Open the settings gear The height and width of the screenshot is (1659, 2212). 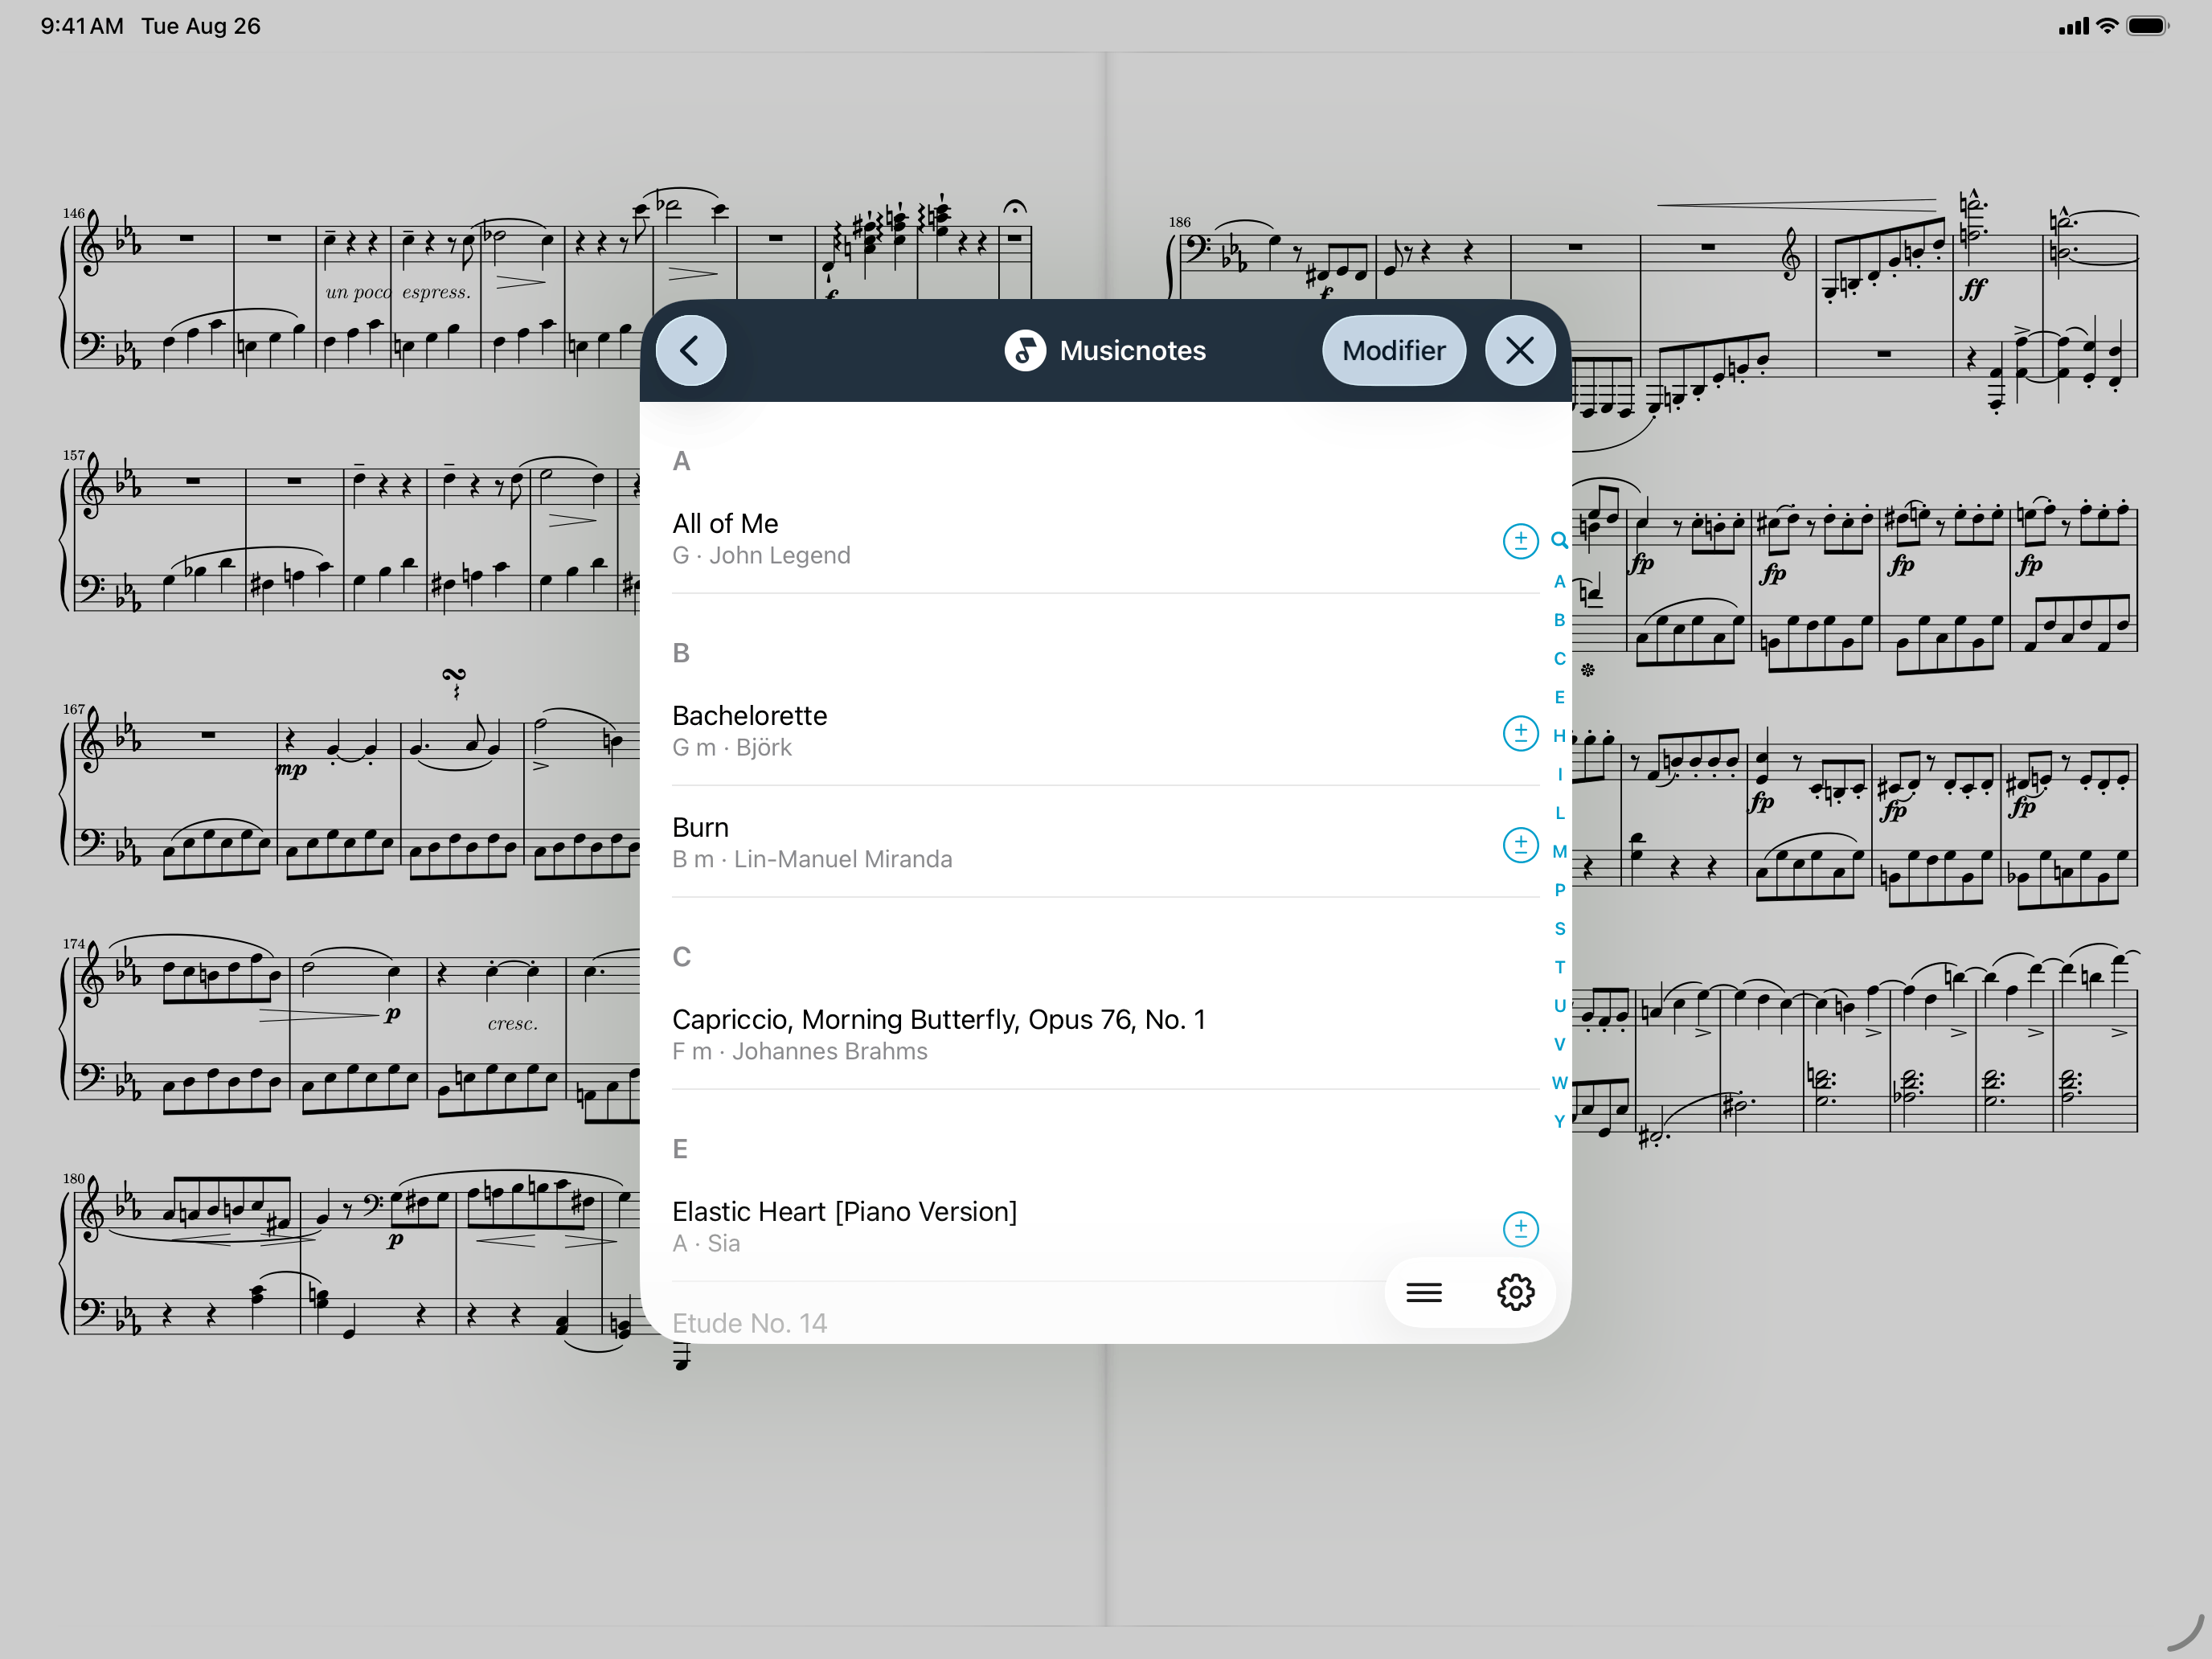pyautogui.click(x=1515, y=1292)
